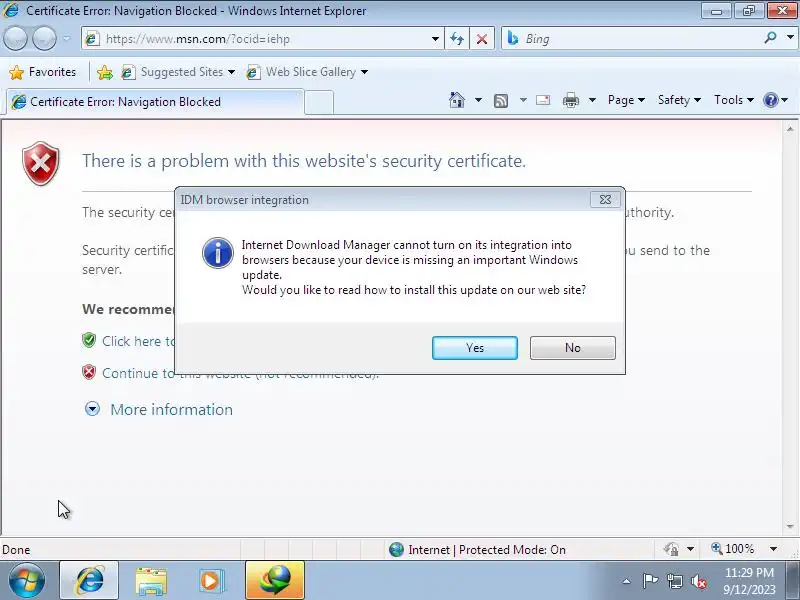
Task: Click the More information link text
Action: click(171, 410)
